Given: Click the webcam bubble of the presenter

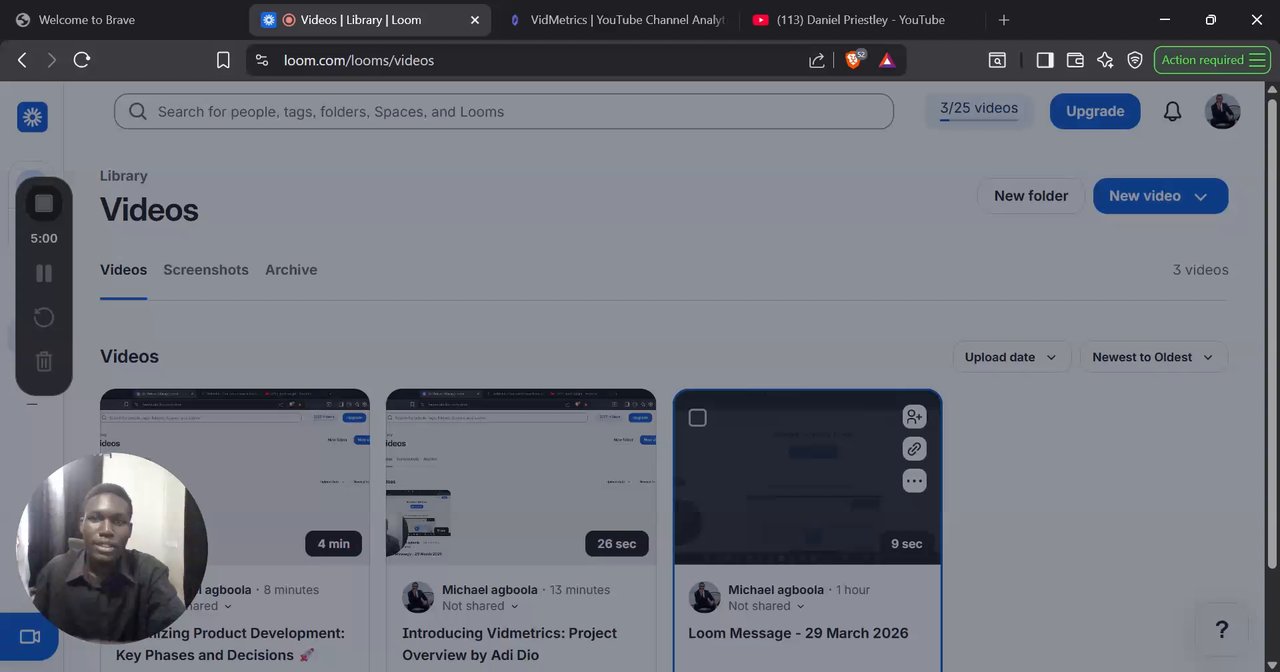Looking at the screenshot, I should tap(112, 547).
